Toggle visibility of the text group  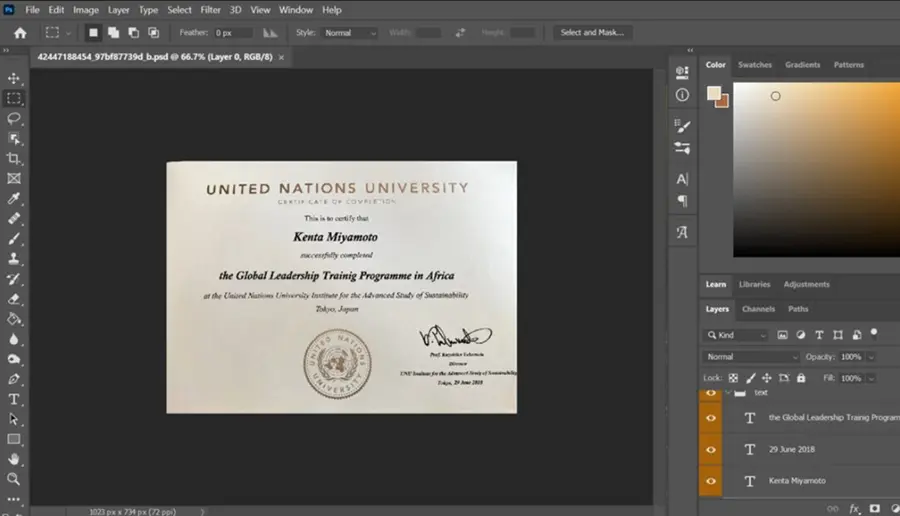[711, 393]
